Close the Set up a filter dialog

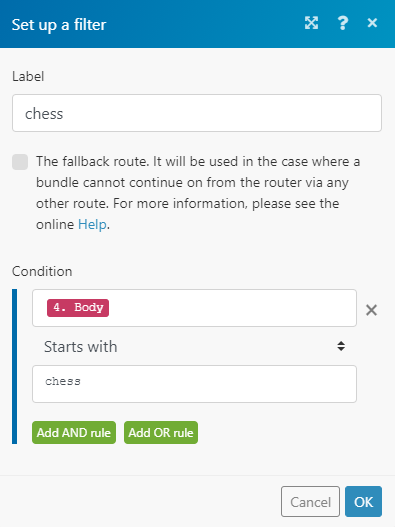click(372, 23)
